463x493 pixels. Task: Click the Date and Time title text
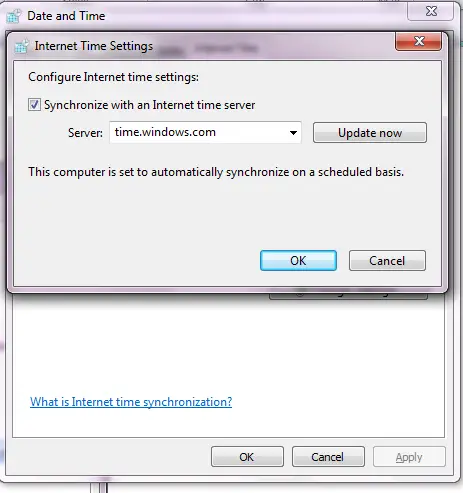tap(66, 16)
